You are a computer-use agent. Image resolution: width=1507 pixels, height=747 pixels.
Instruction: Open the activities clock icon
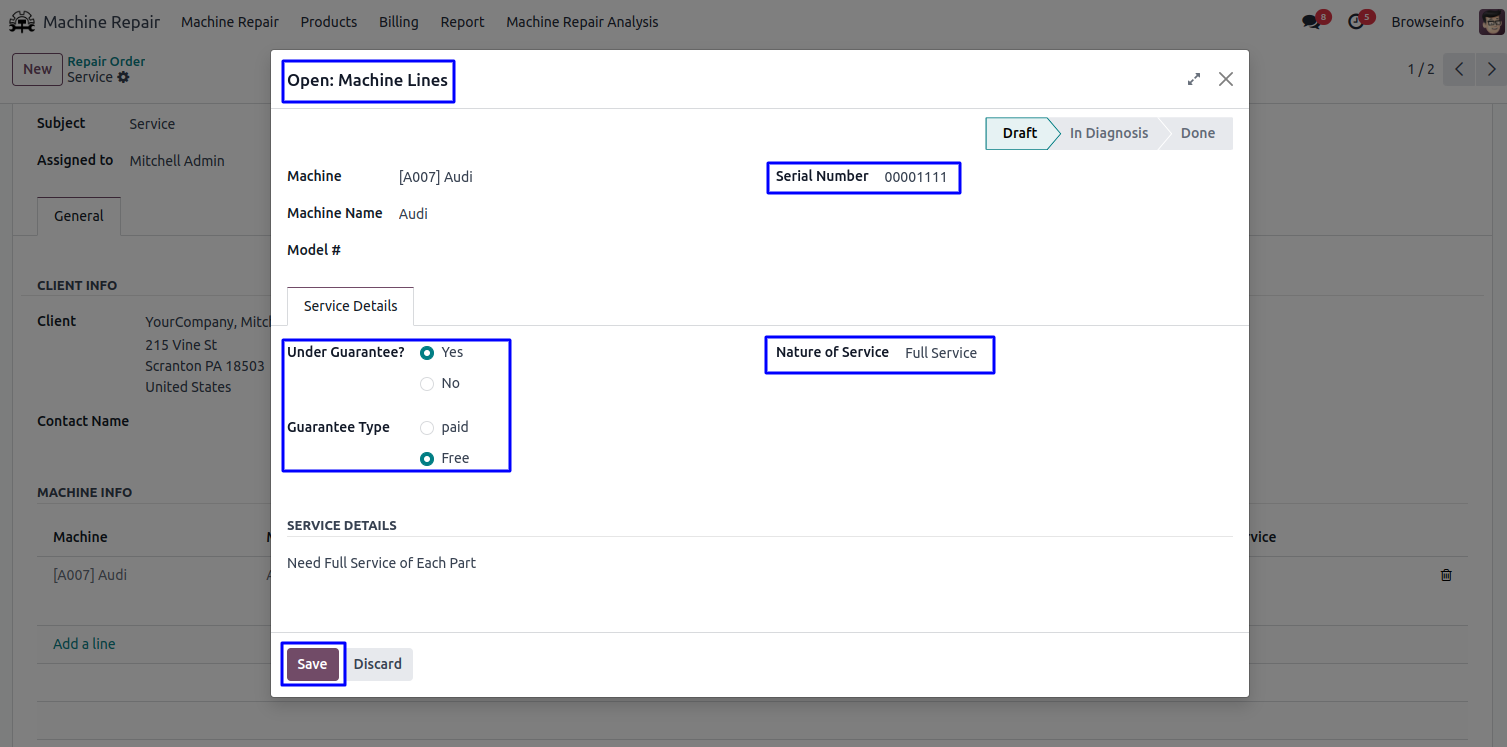[1356, 22]
